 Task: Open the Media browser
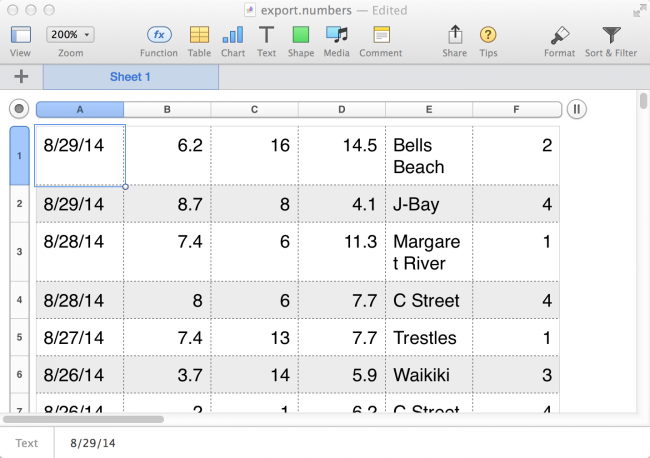click(x=336, y=35)
